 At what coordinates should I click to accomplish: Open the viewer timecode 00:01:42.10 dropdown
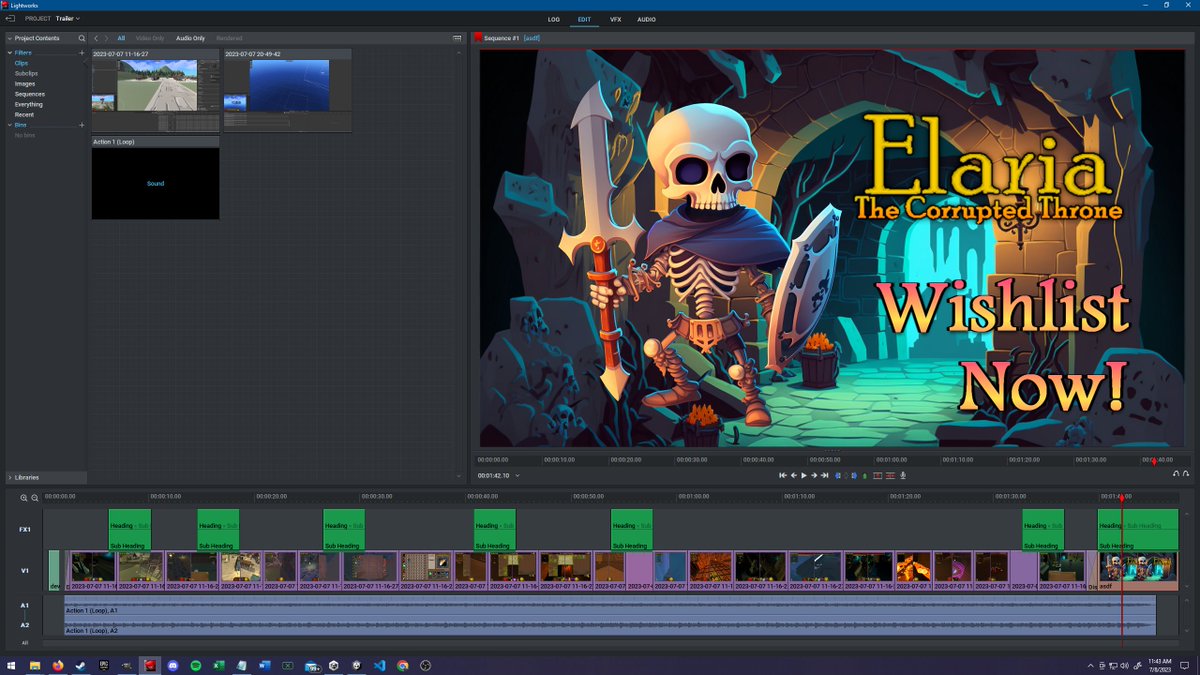point(517,476)
